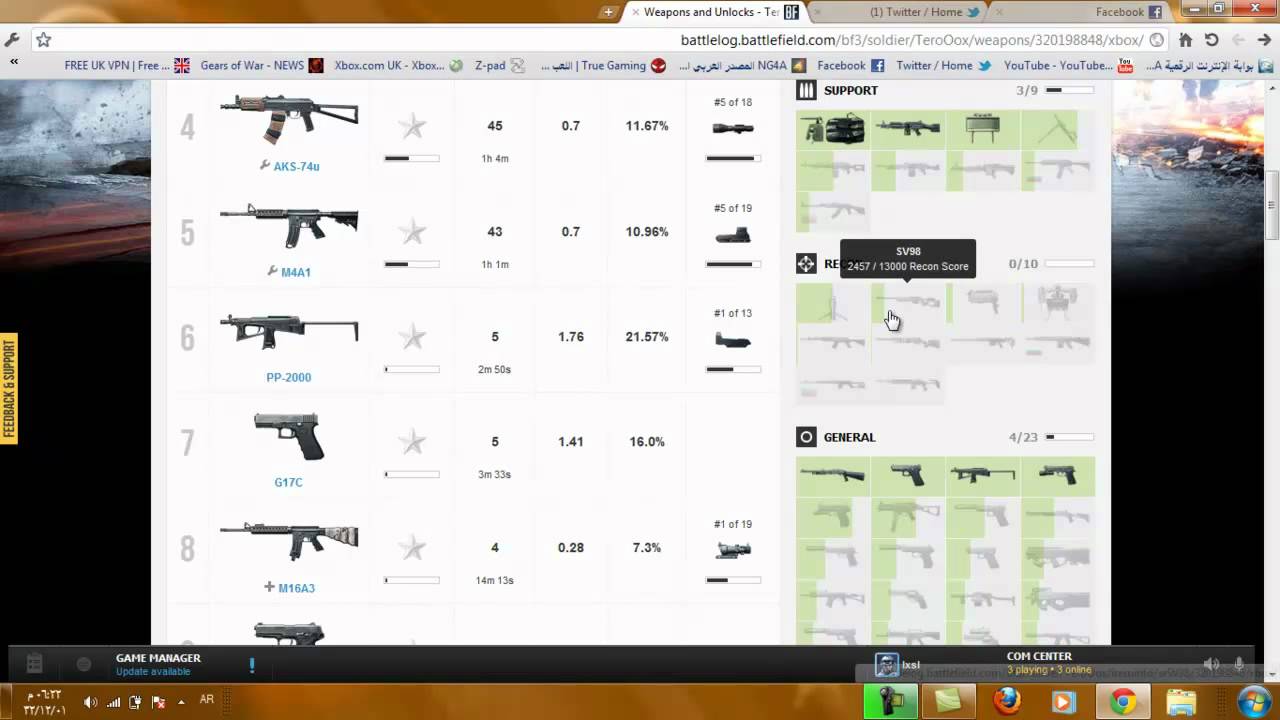
Task: Click the G17C pistol image
Action: (x=289, y=436)
